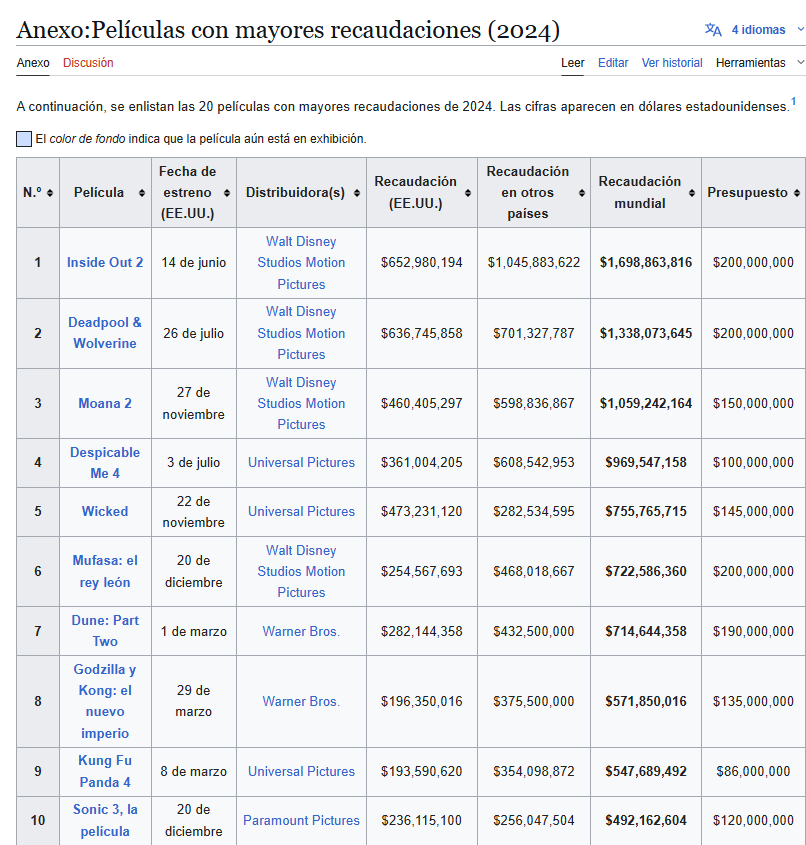Select the Leer tab
Screen dimensions: 806x845
(x=572, y=63)
